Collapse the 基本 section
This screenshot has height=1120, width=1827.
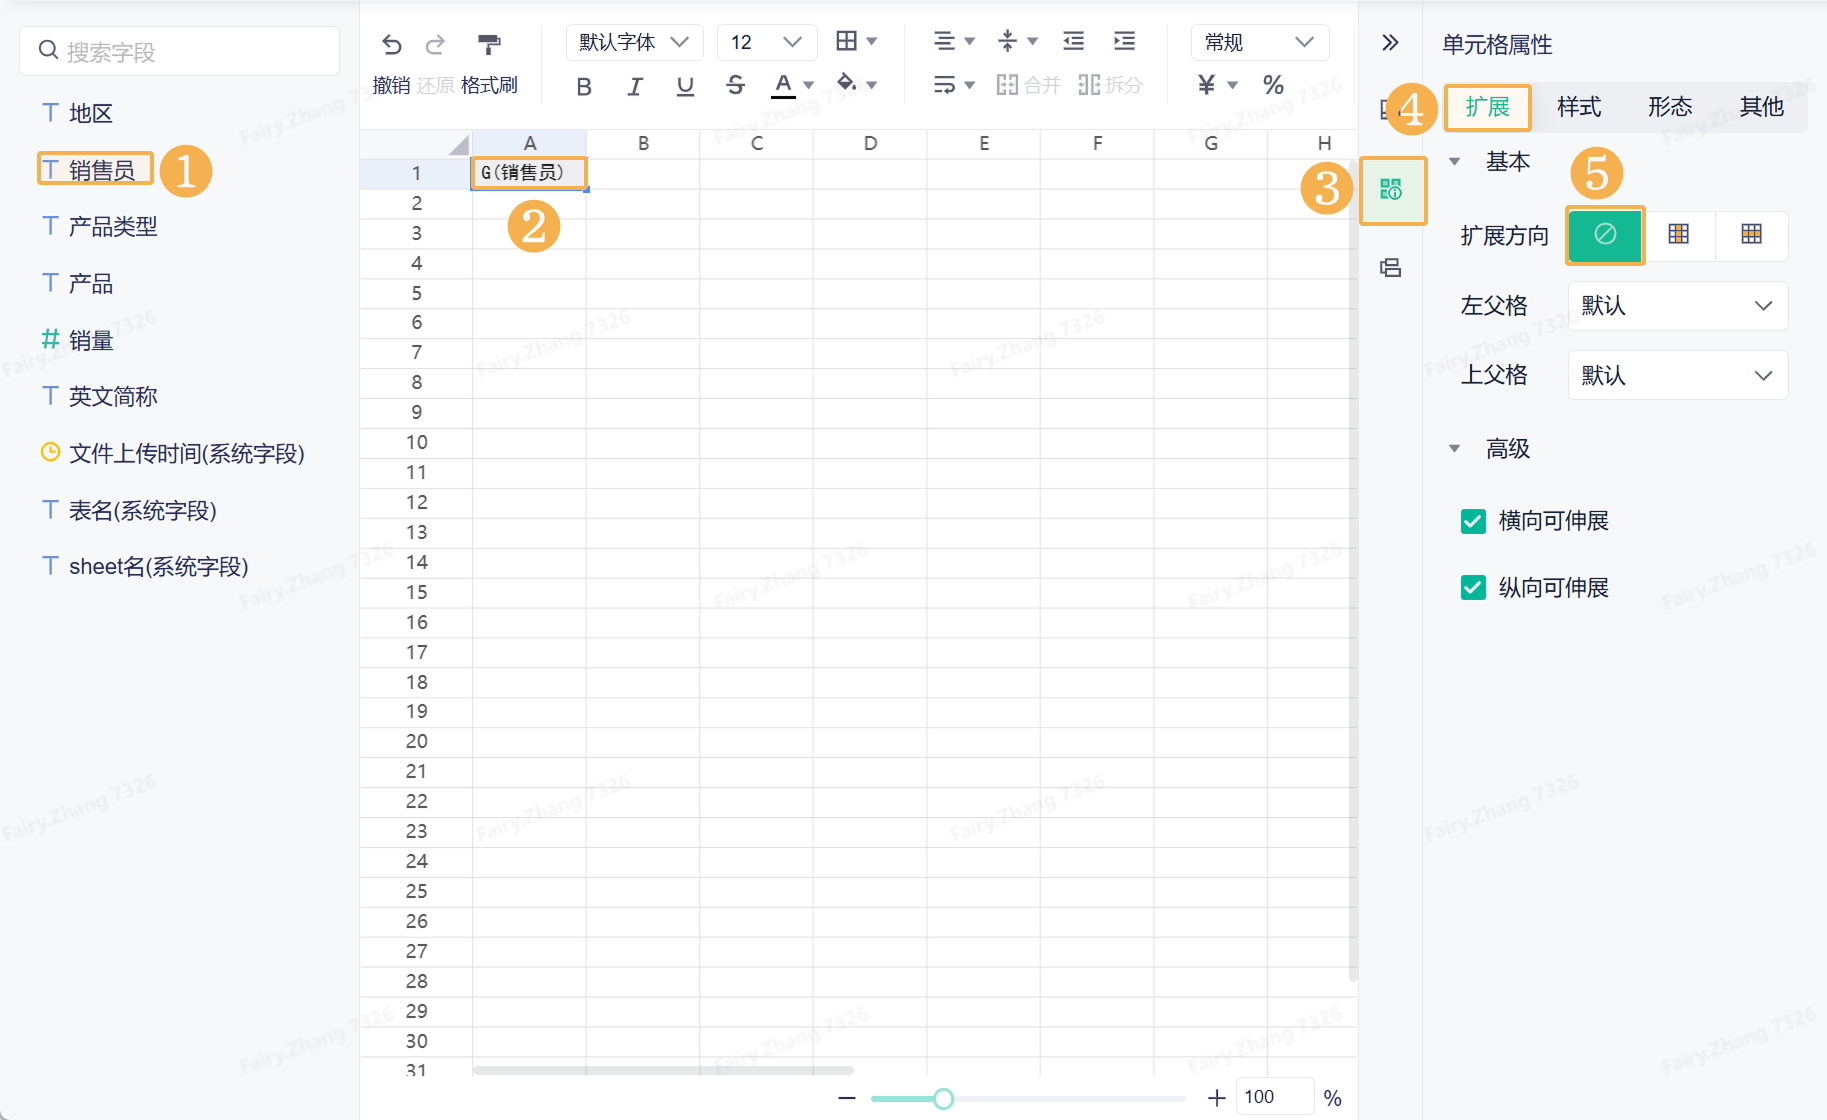(1455, 162)
